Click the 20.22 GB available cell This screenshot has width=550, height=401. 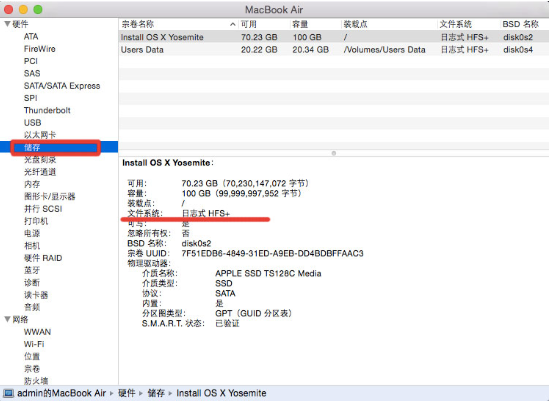pos(259,50)
